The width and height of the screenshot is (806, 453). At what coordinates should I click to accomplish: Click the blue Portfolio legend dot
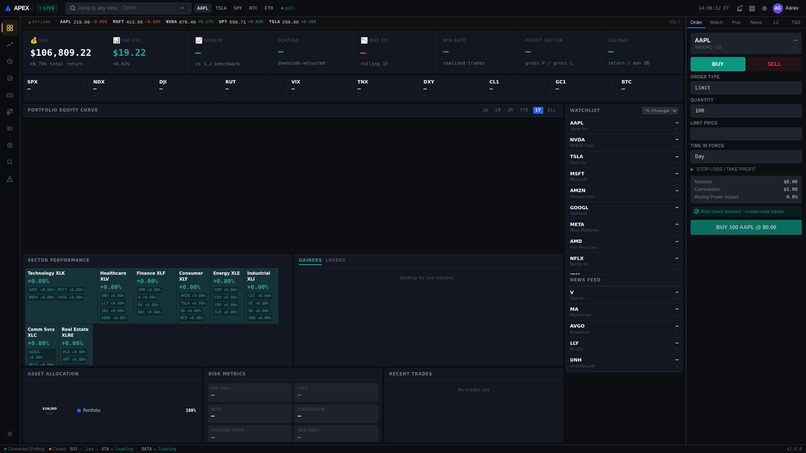pos(79,410)
